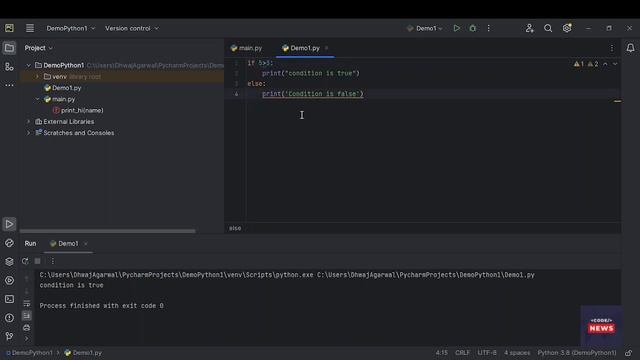Open the DemoPython1 project dropdown
This screenshot has width=640, height=360.
[71, 28]
